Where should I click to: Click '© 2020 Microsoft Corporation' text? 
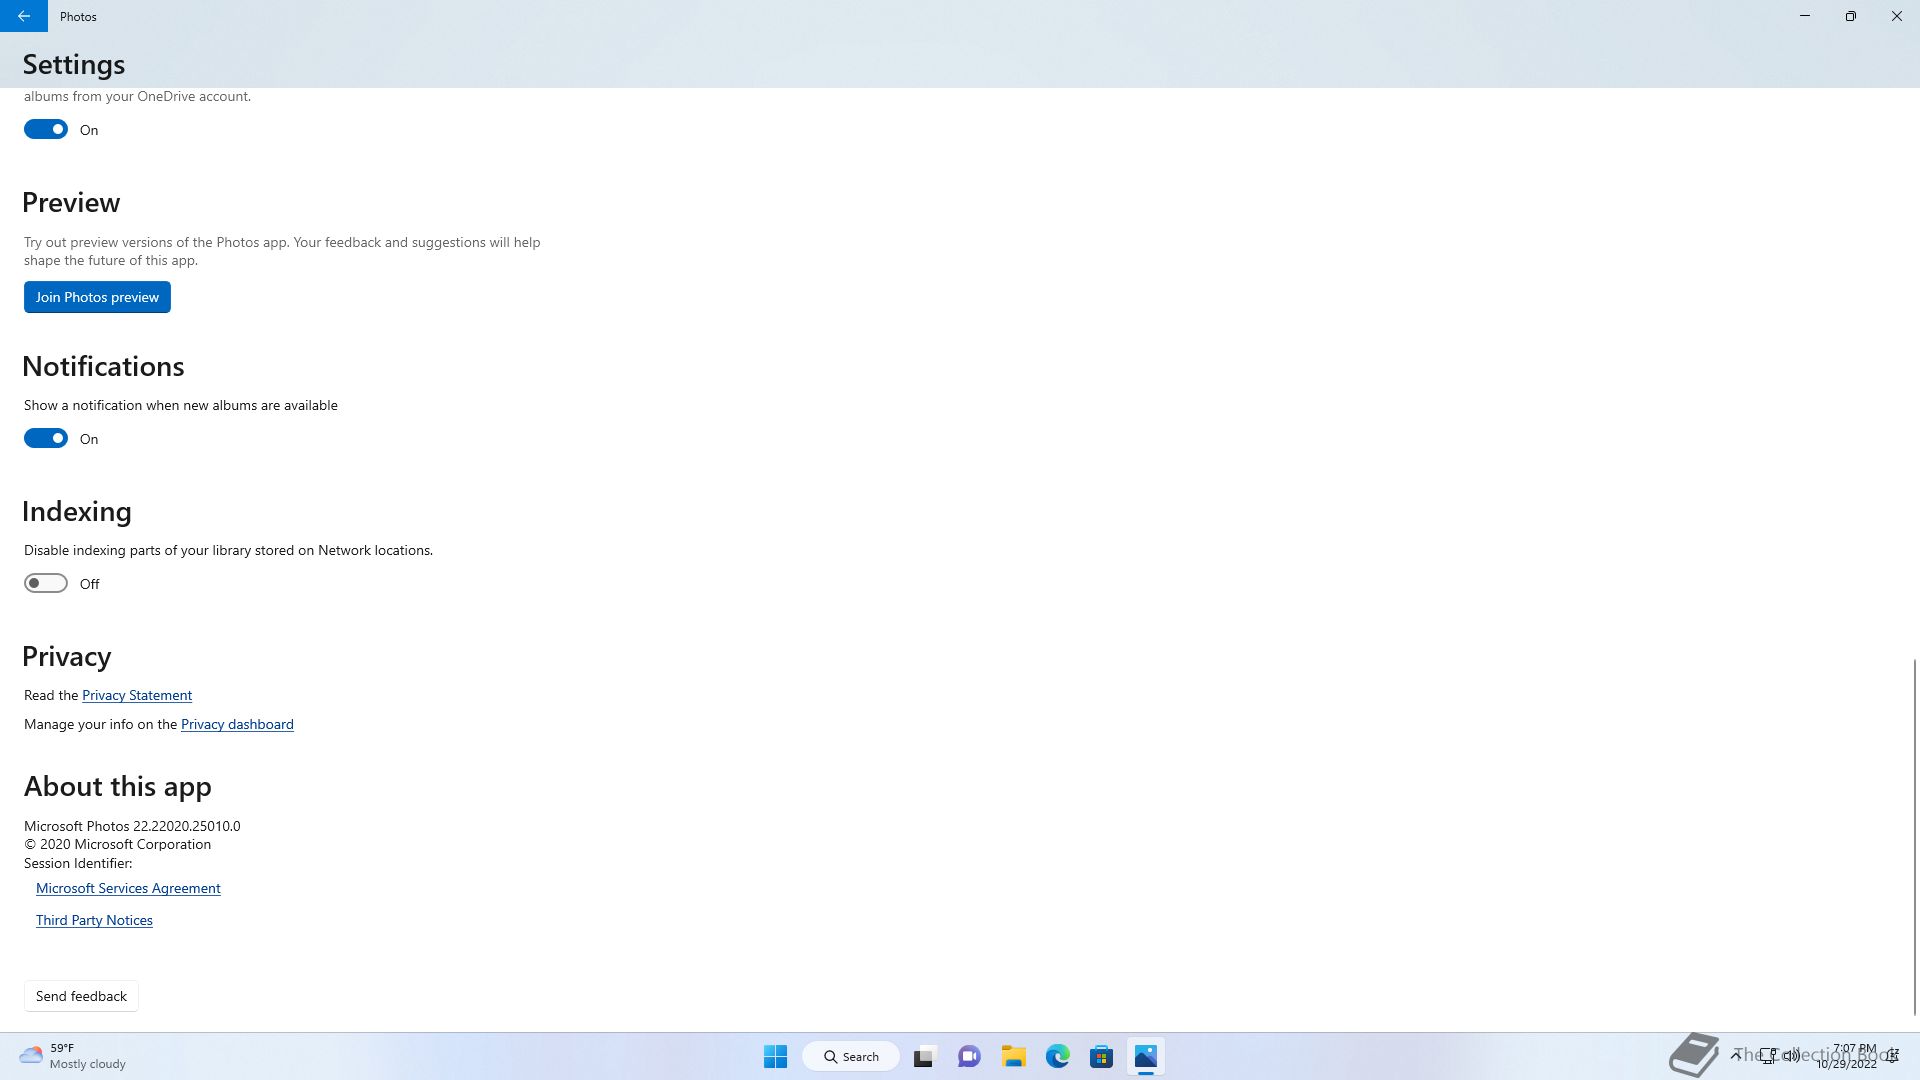(x=117, y=844)
